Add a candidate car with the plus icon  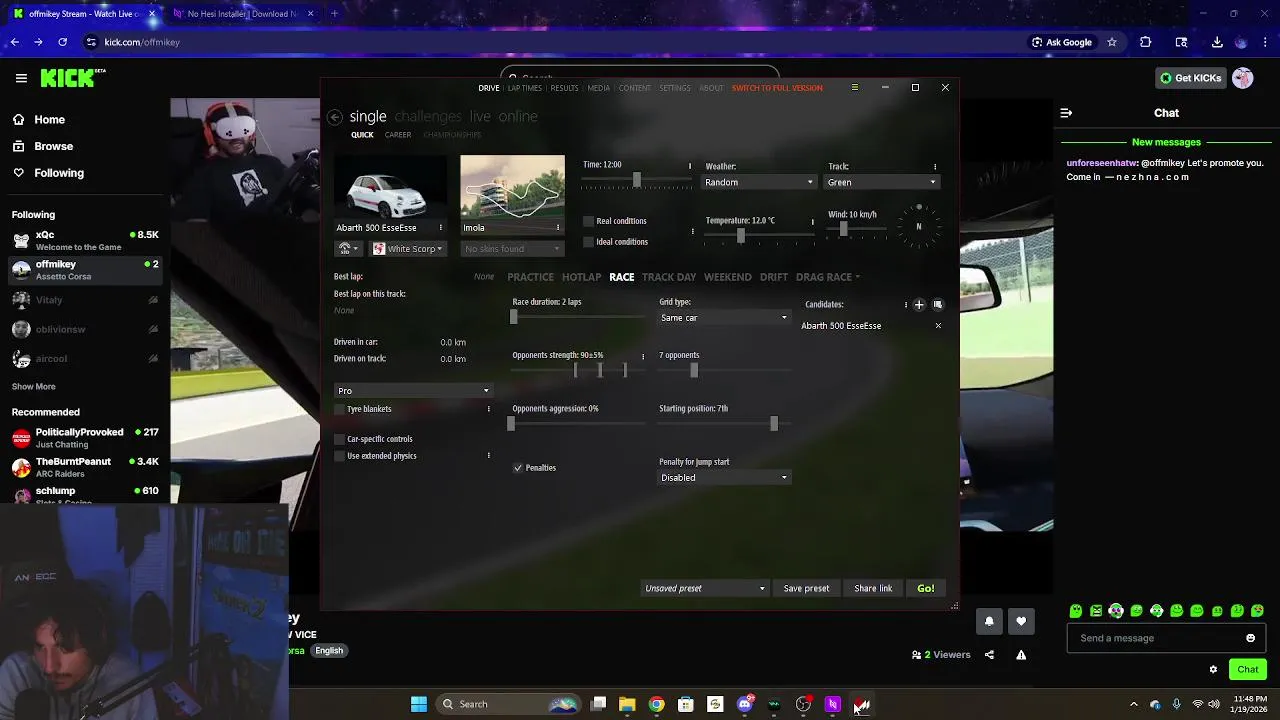pos(919,304)
